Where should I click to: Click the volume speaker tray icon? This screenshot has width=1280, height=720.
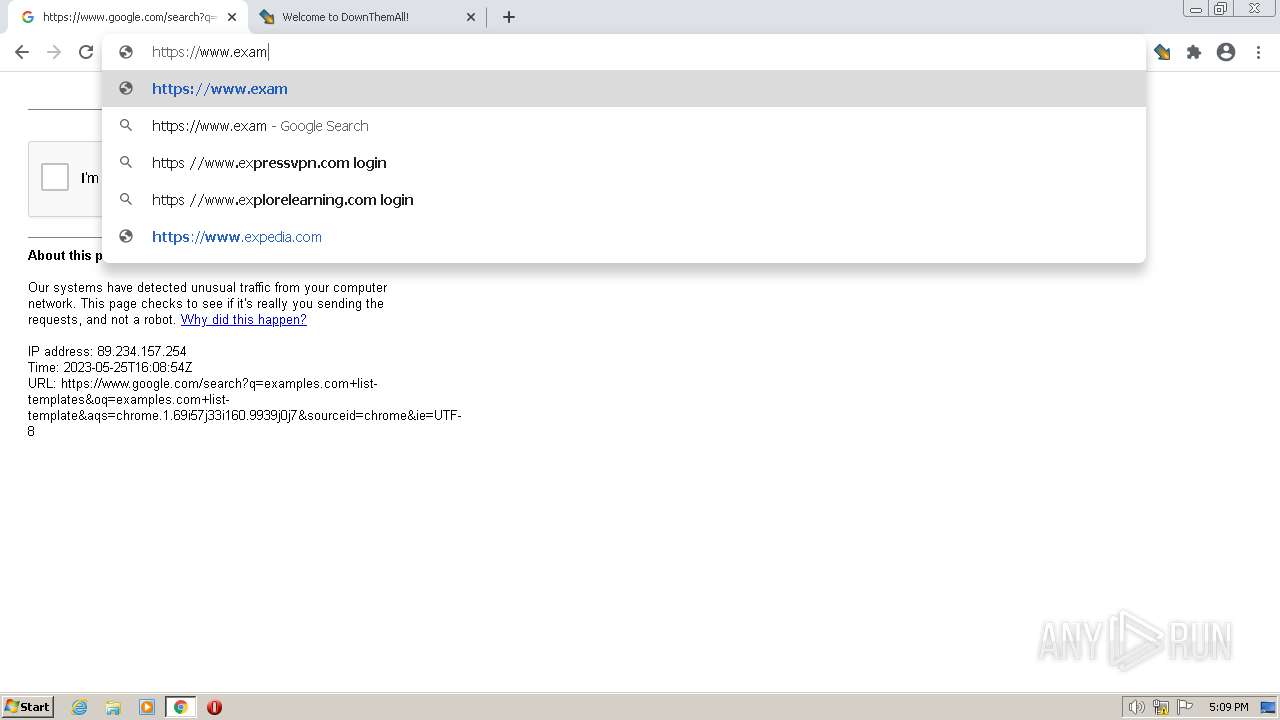click(1136, 707)
